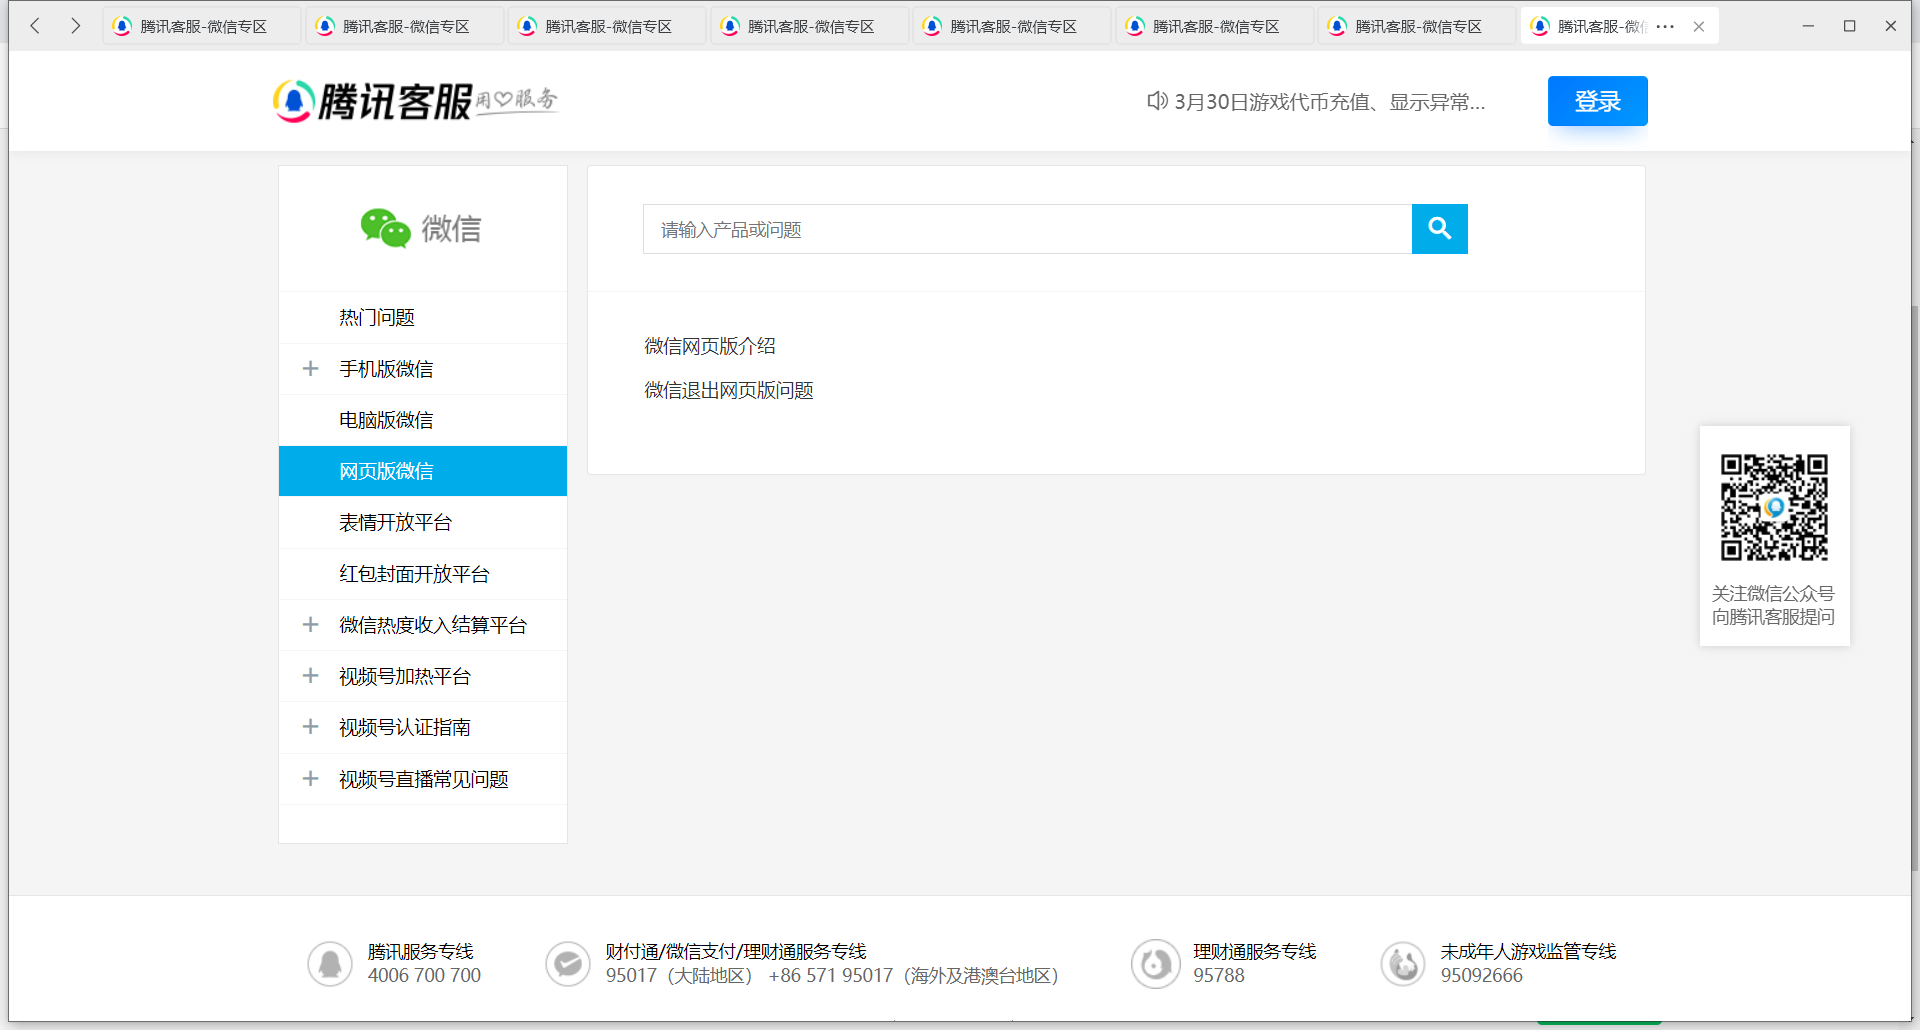This screenshot has width=1920, height=1030.
Task: Click the penguin icon beside 腾讯服务专线
Action: coord(330,964)
